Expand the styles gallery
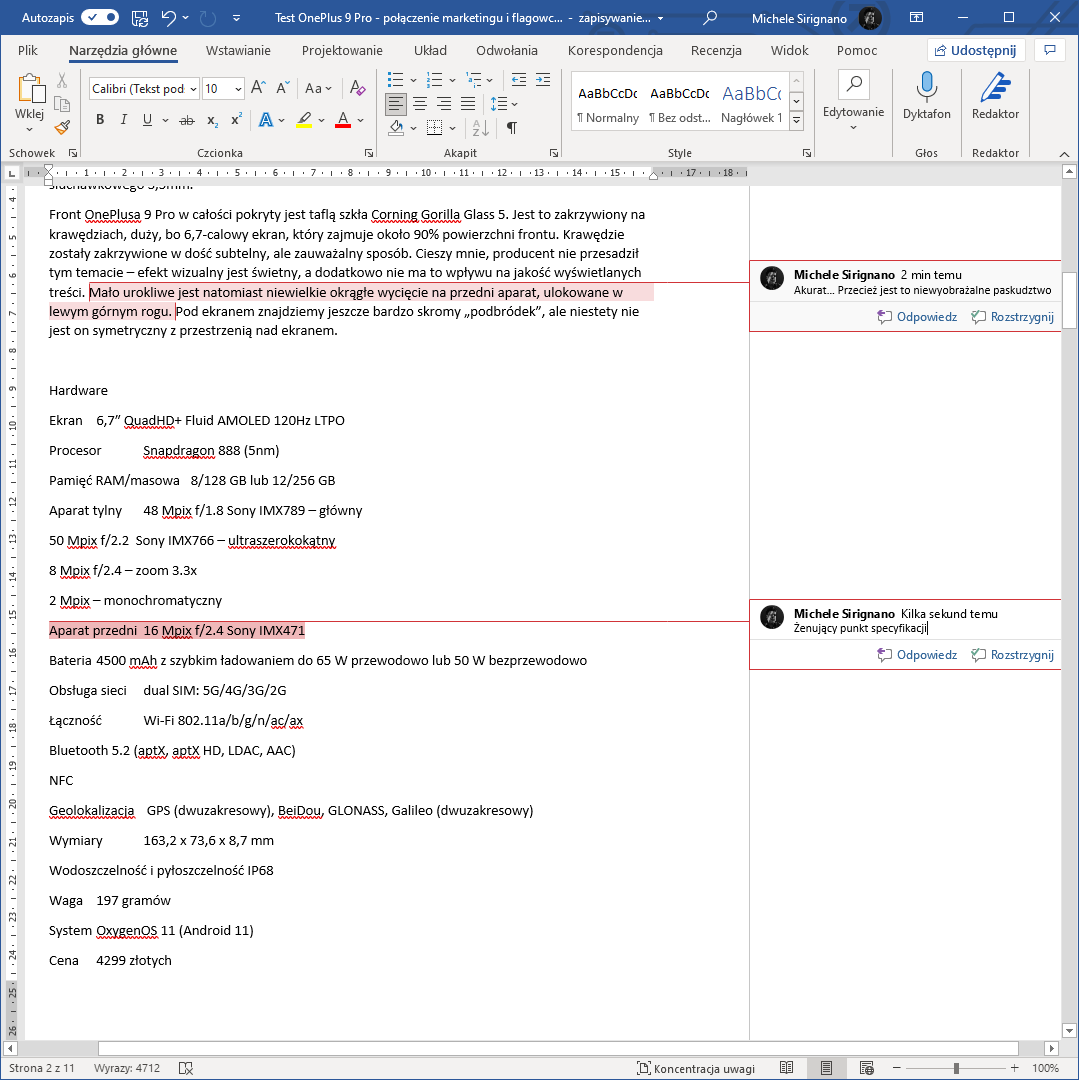Viewport: 1079px width, 1080px height. [x=797, y=121]
